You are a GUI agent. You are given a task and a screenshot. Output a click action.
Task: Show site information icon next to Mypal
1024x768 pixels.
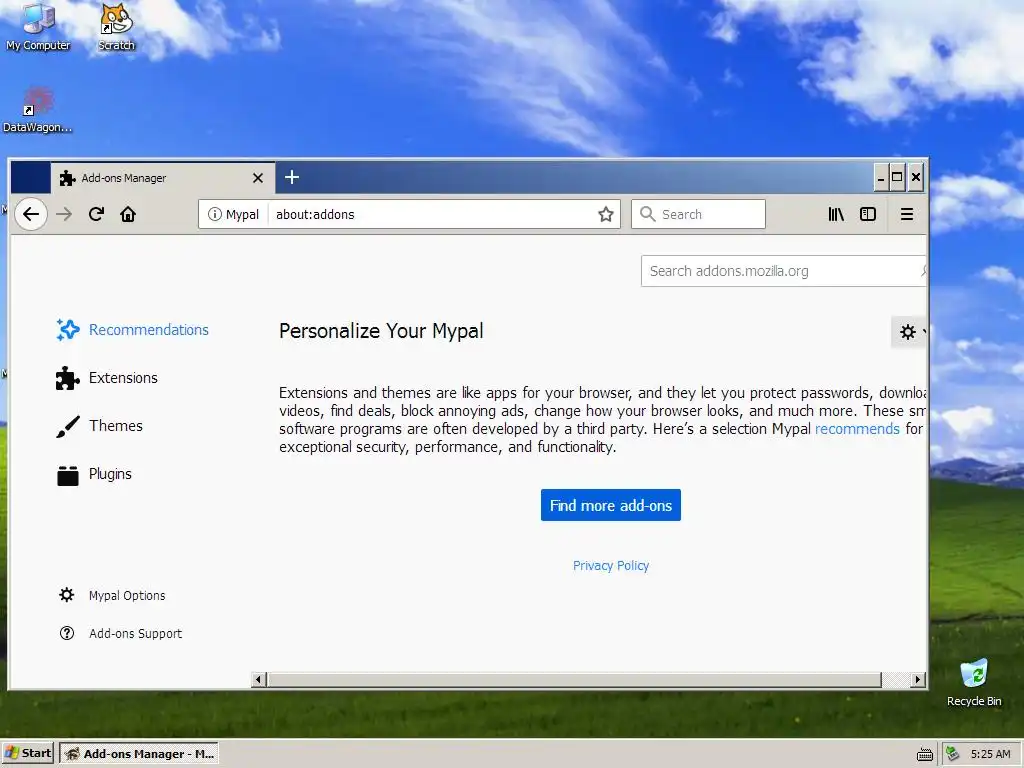pyautogui.click(x=215, y=214)
